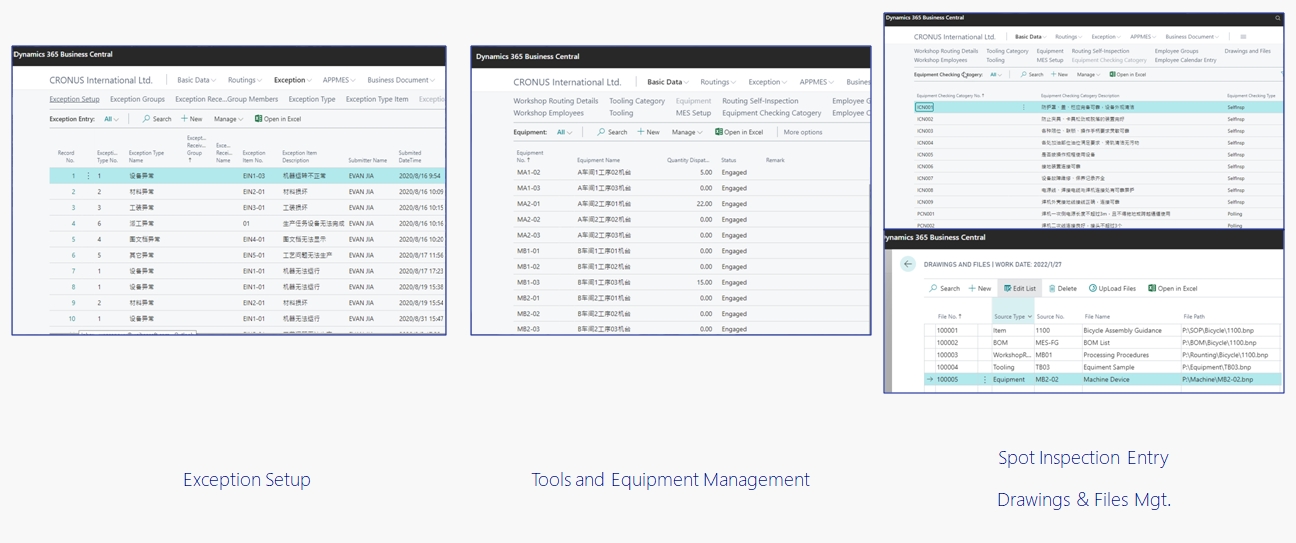The image size is (1296, 543).
Task: Open row options for exception record 1
Action: point(88,176)
